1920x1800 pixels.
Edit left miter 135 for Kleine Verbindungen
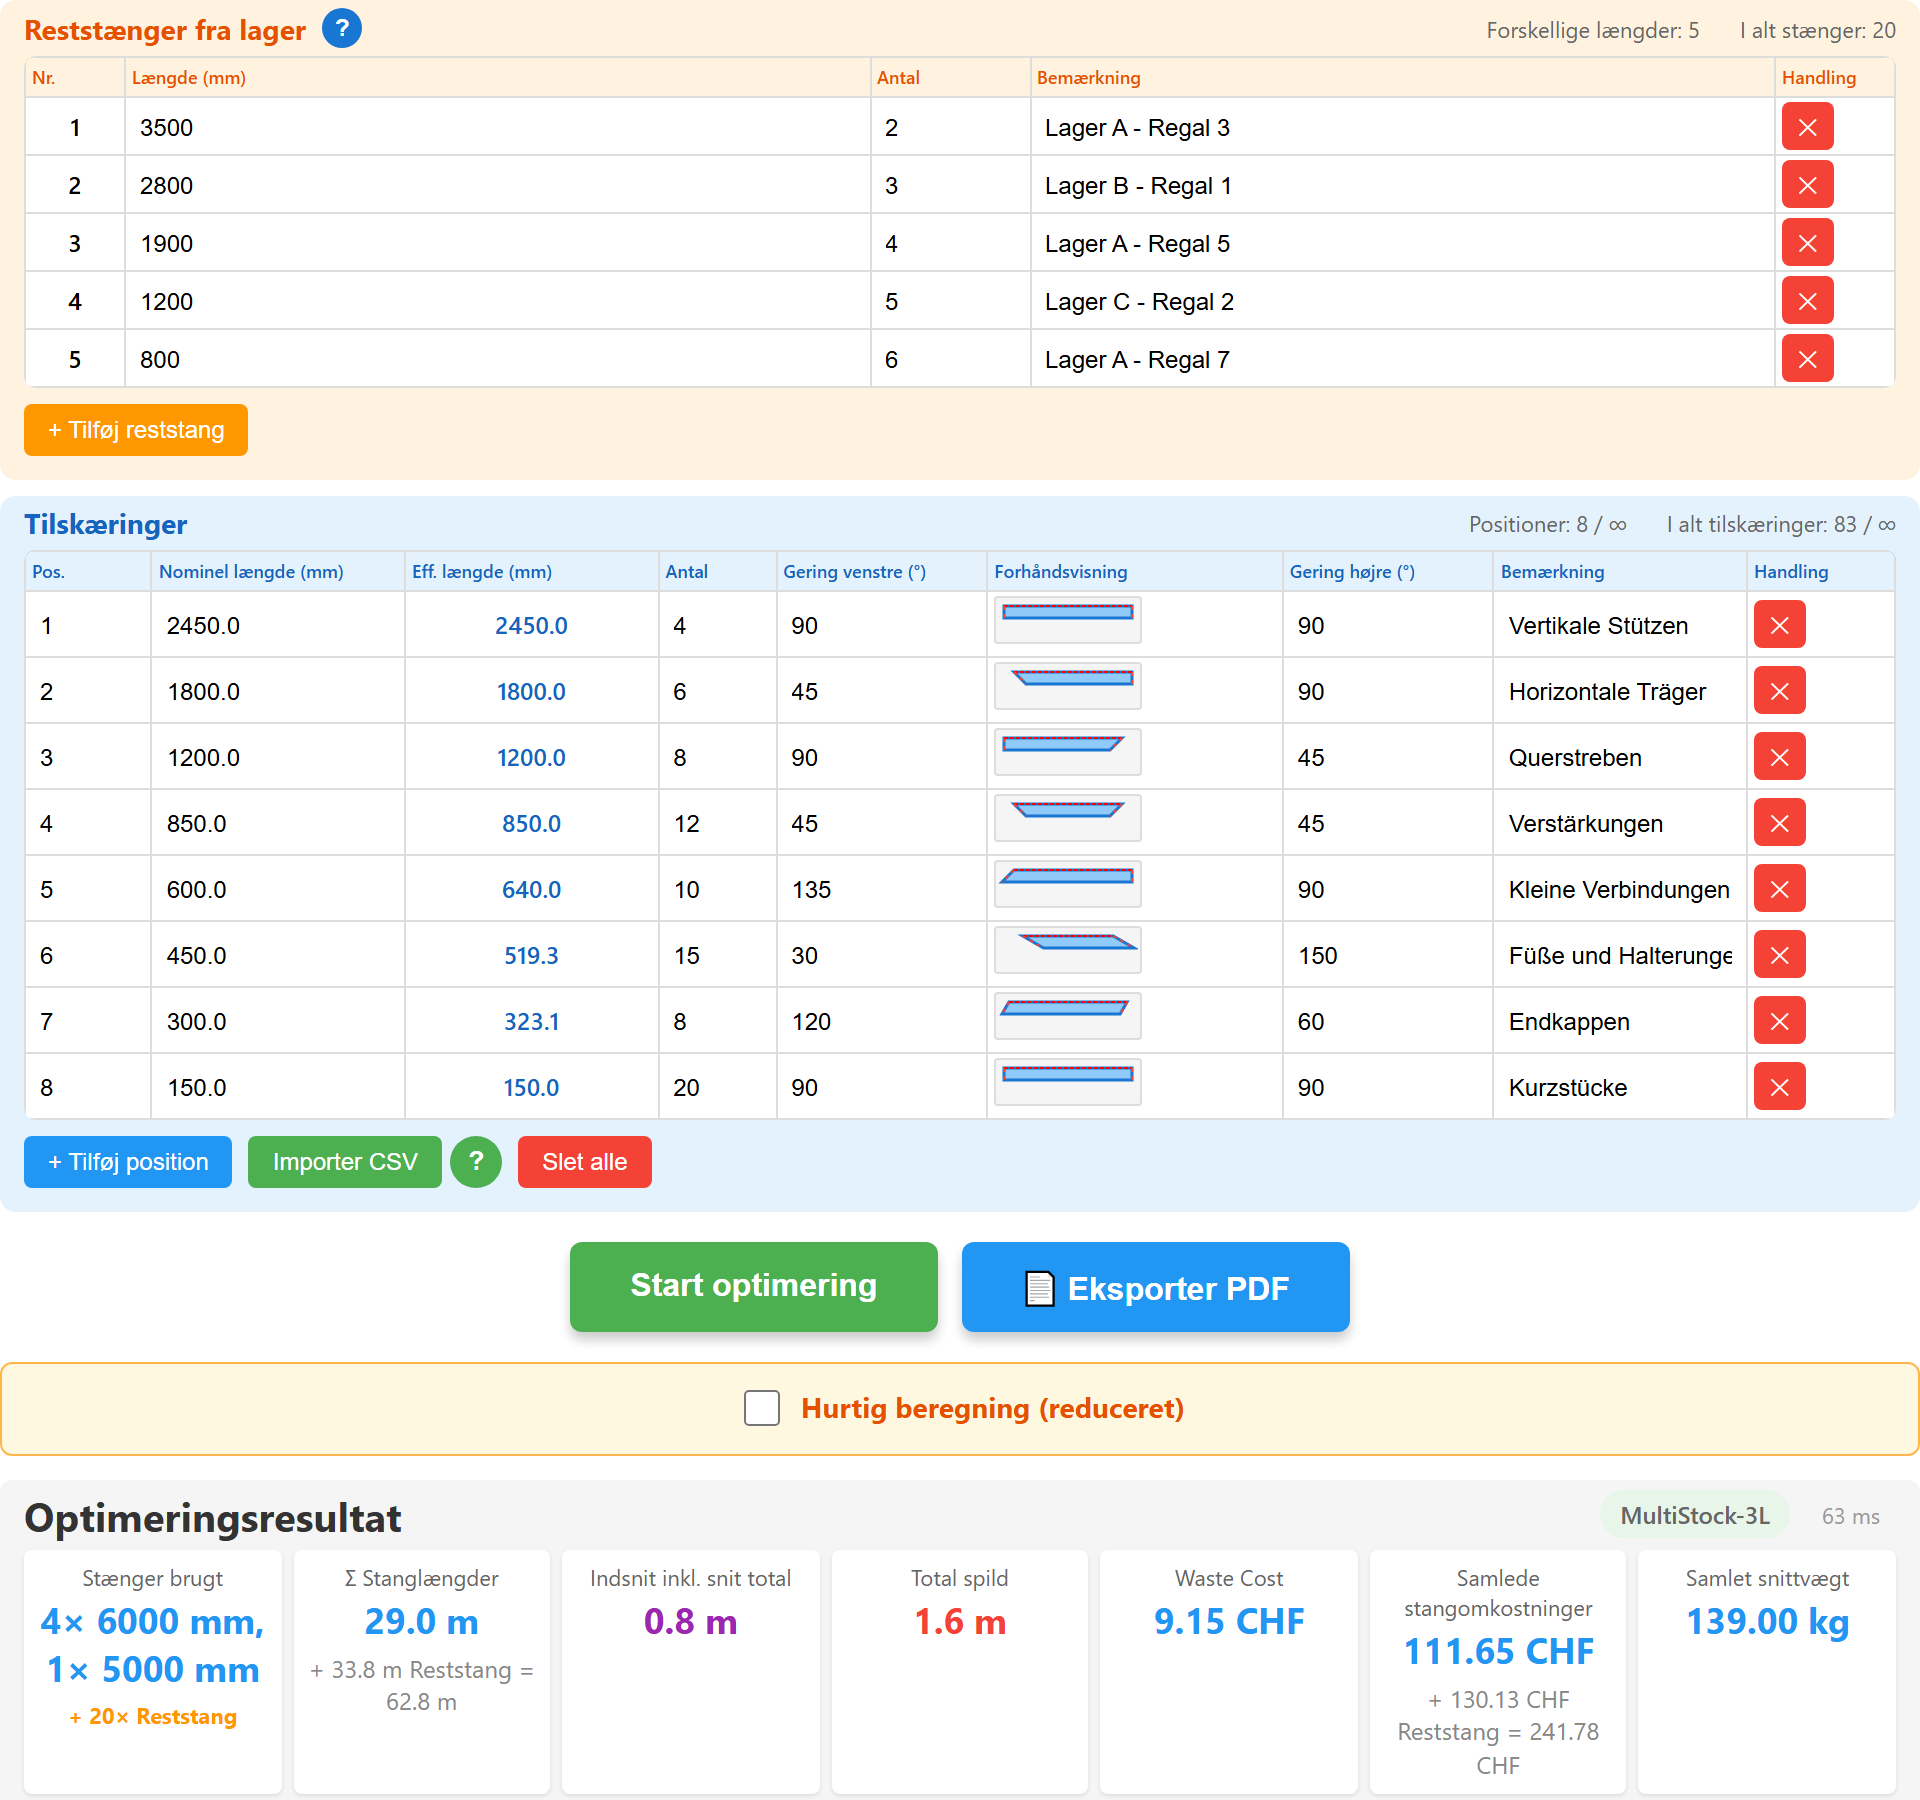881,889
